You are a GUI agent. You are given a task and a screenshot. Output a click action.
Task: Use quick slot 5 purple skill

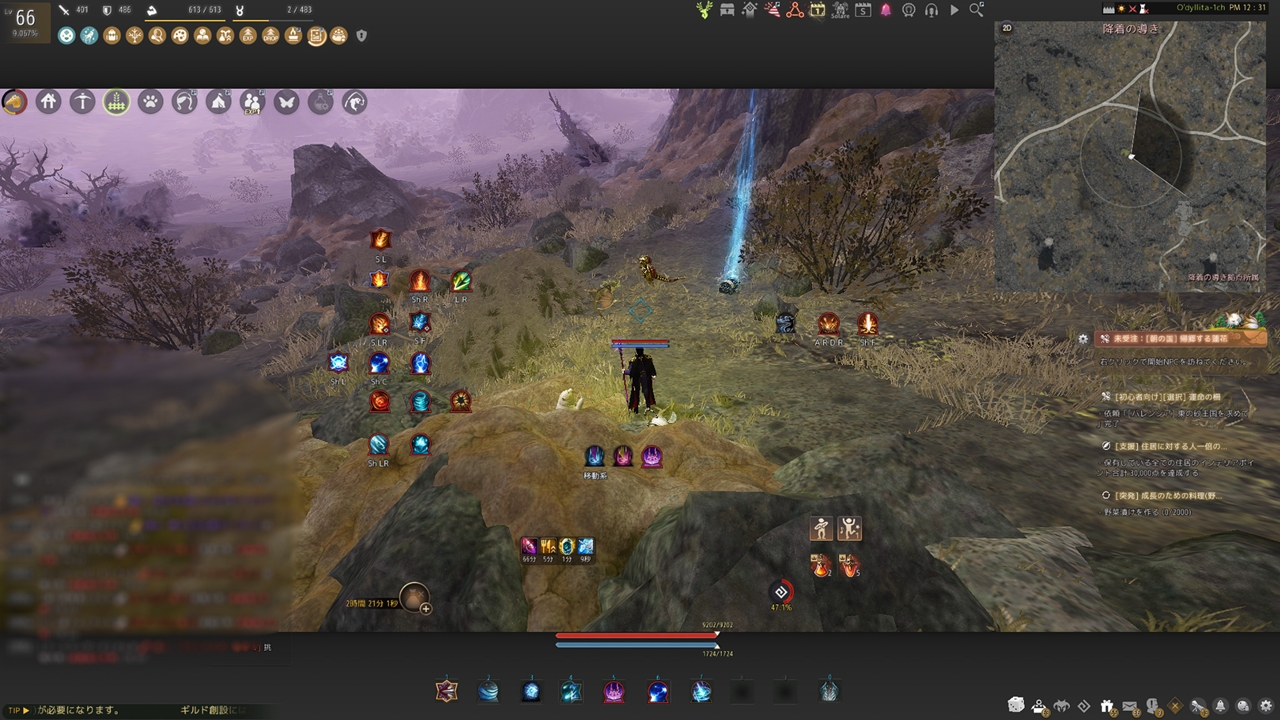(x=614, y=690)
